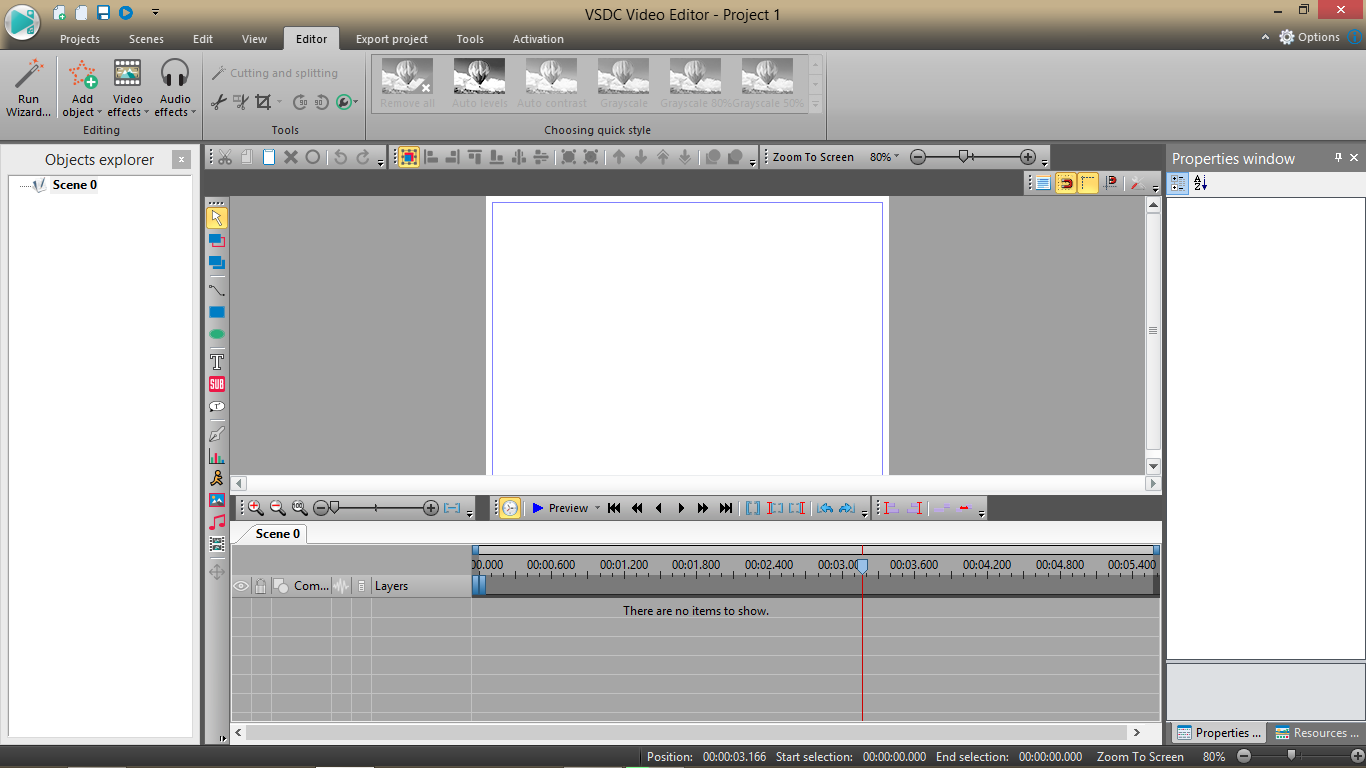Start playback with the Preview button
This screenshot has width=1366, height=768.
pos(556,508)
